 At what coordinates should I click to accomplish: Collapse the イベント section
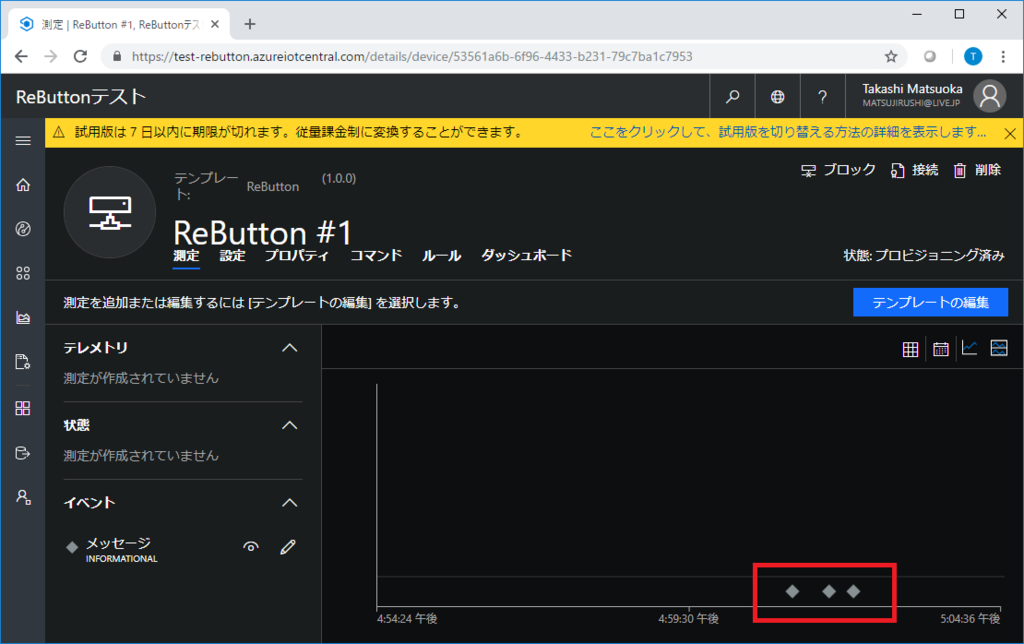coord(289,502)
